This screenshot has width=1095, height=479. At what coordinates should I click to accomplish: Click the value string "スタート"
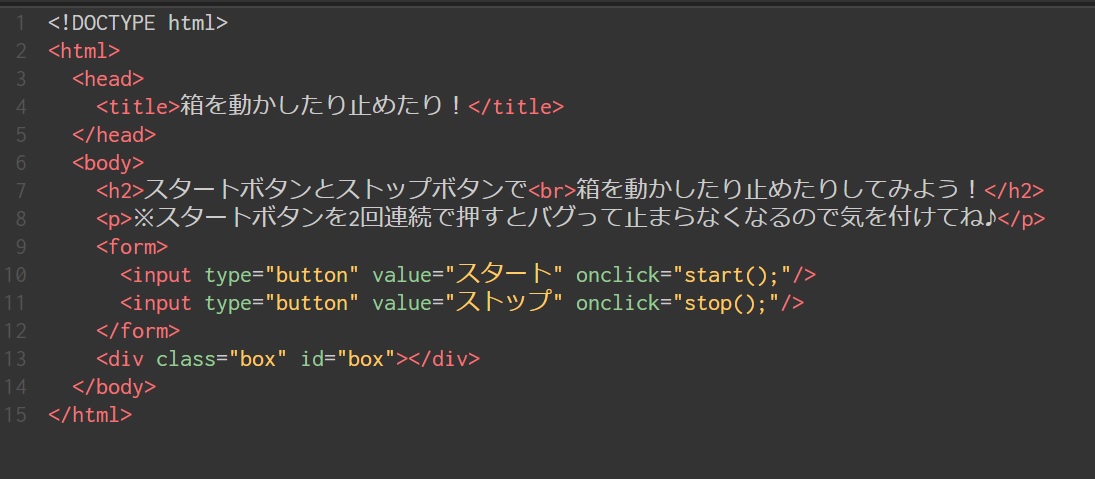(x=504, y=274)
